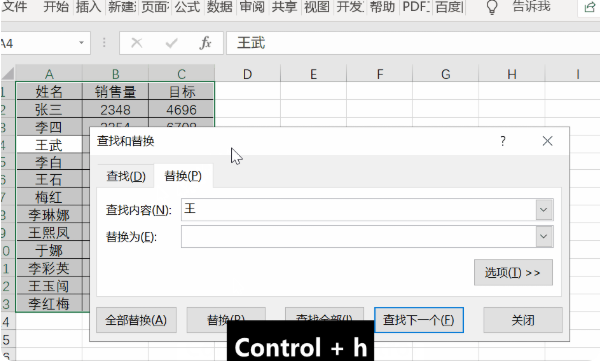
Task: Select the 替换(P) tab in dialog
Action: tap(183, 176)
